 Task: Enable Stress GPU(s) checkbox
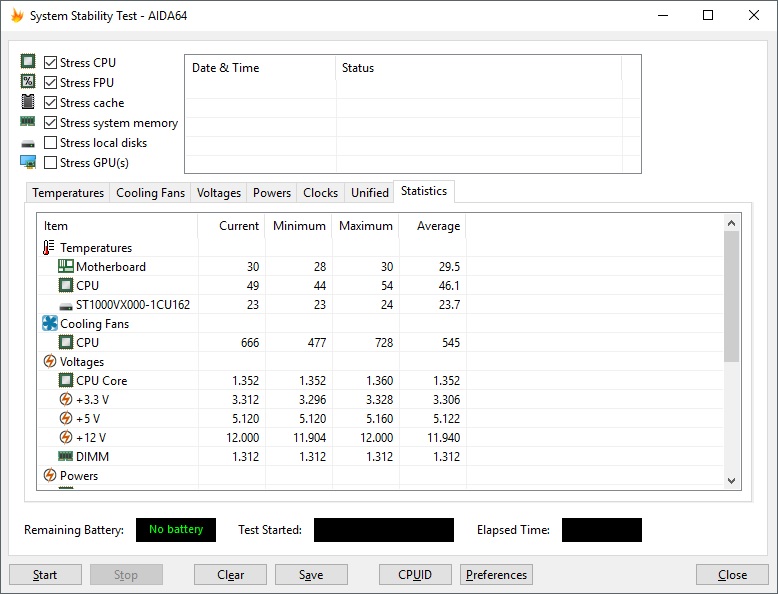click(50, 162)
